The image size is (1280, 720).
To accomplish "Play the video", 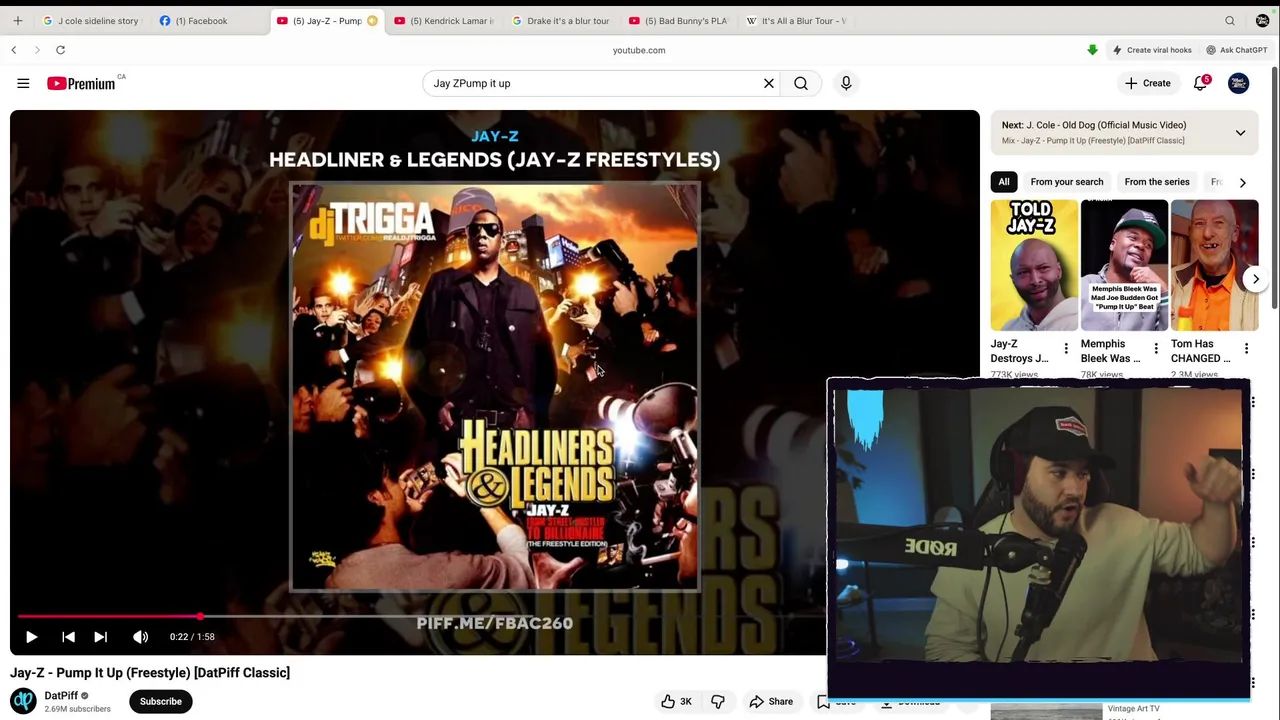I will [31, 636].
